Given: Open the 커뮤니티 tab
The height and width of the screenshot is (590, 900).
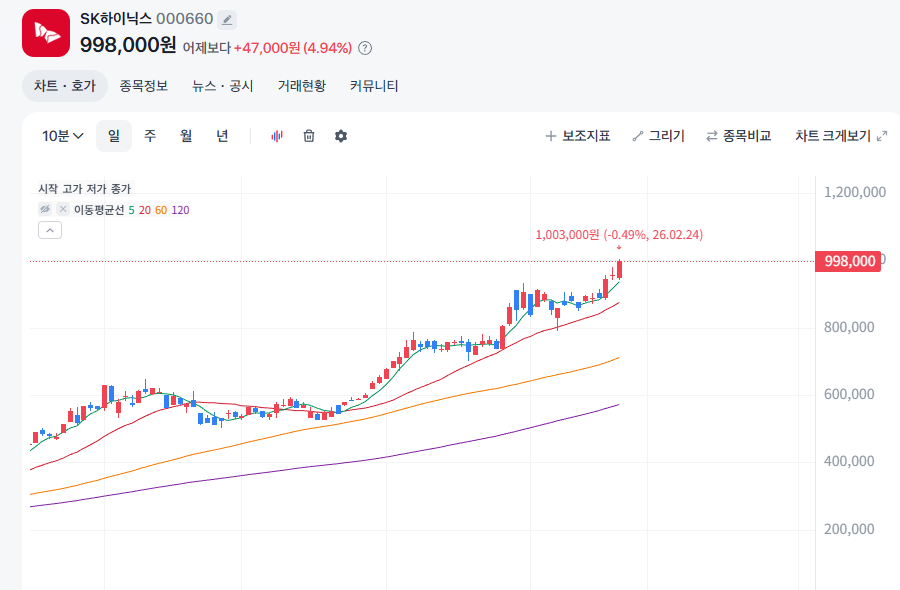Looking at the screenshot, I should coord(374,86).
